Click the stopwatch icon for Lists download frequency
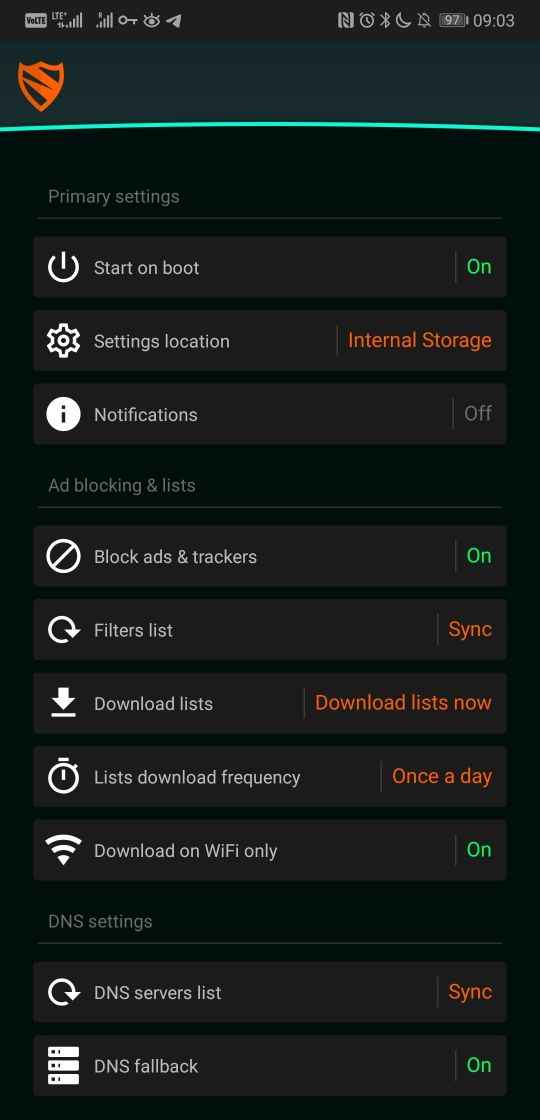 click(x=64, y=776)
